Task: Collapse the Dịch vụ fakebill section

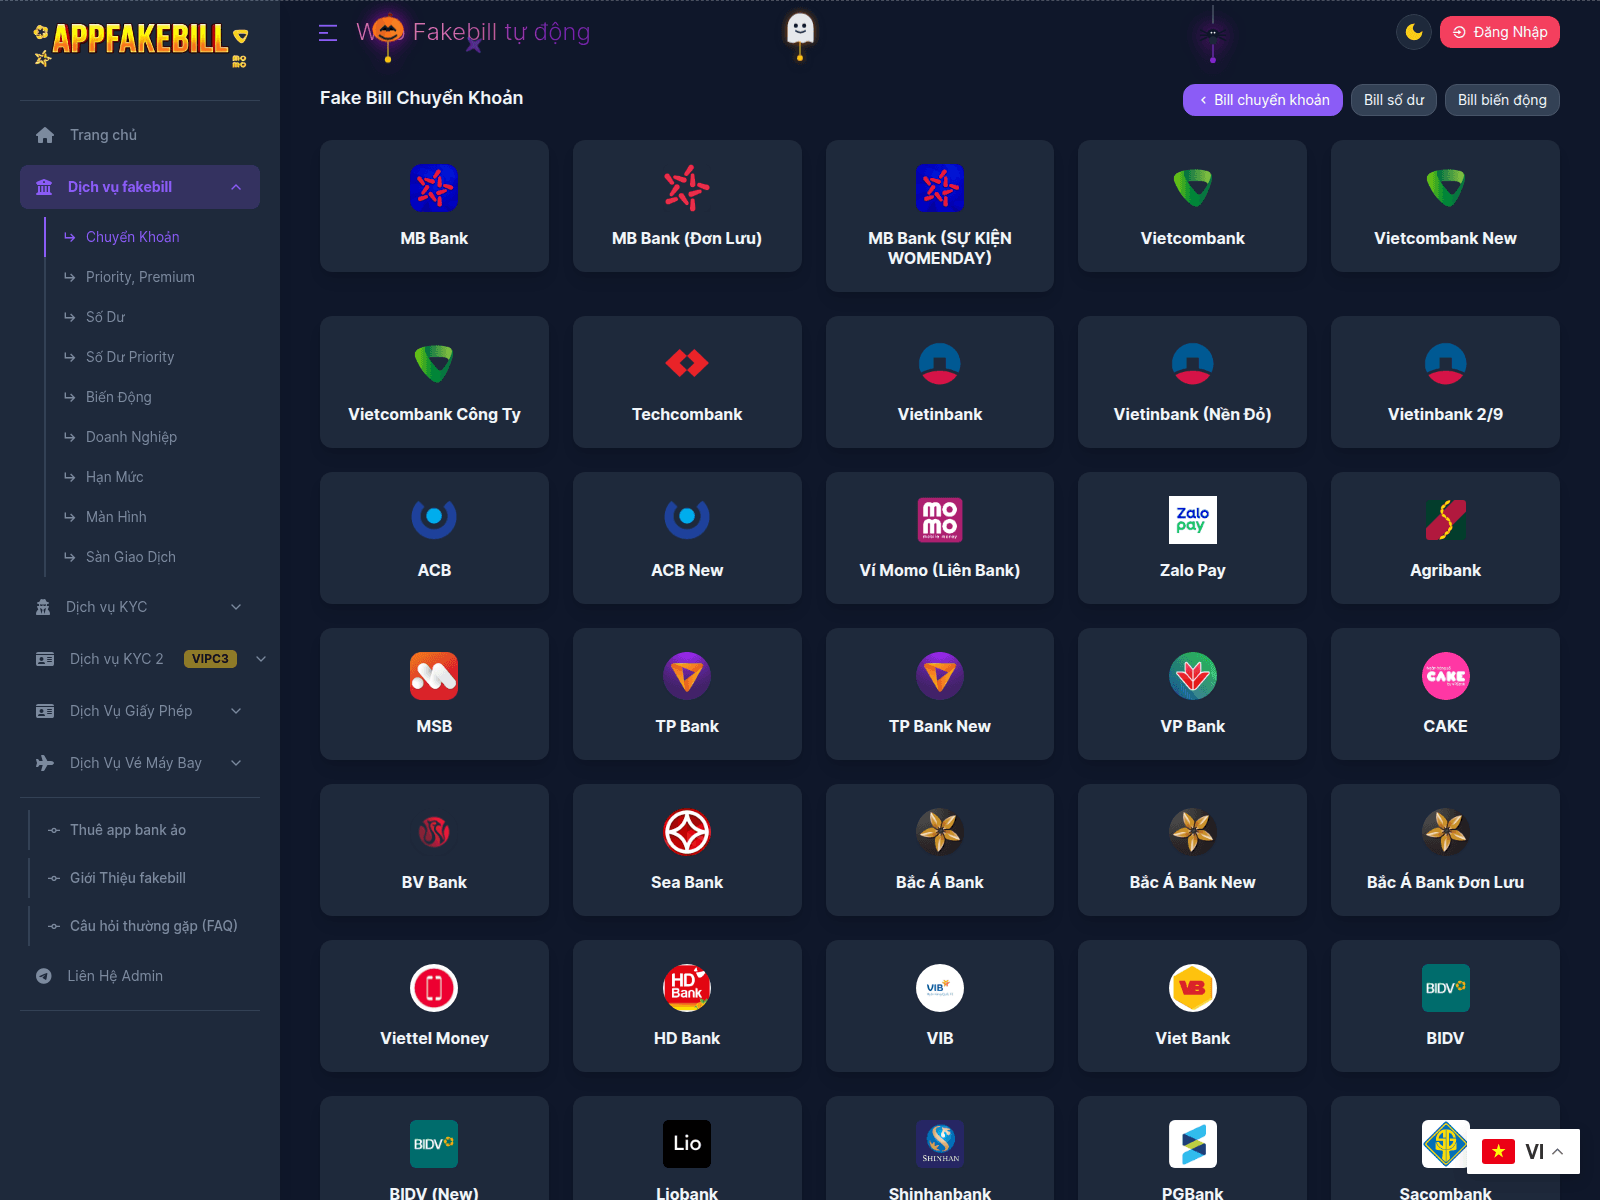Action: pyautogui.click(x=140, y=187)
